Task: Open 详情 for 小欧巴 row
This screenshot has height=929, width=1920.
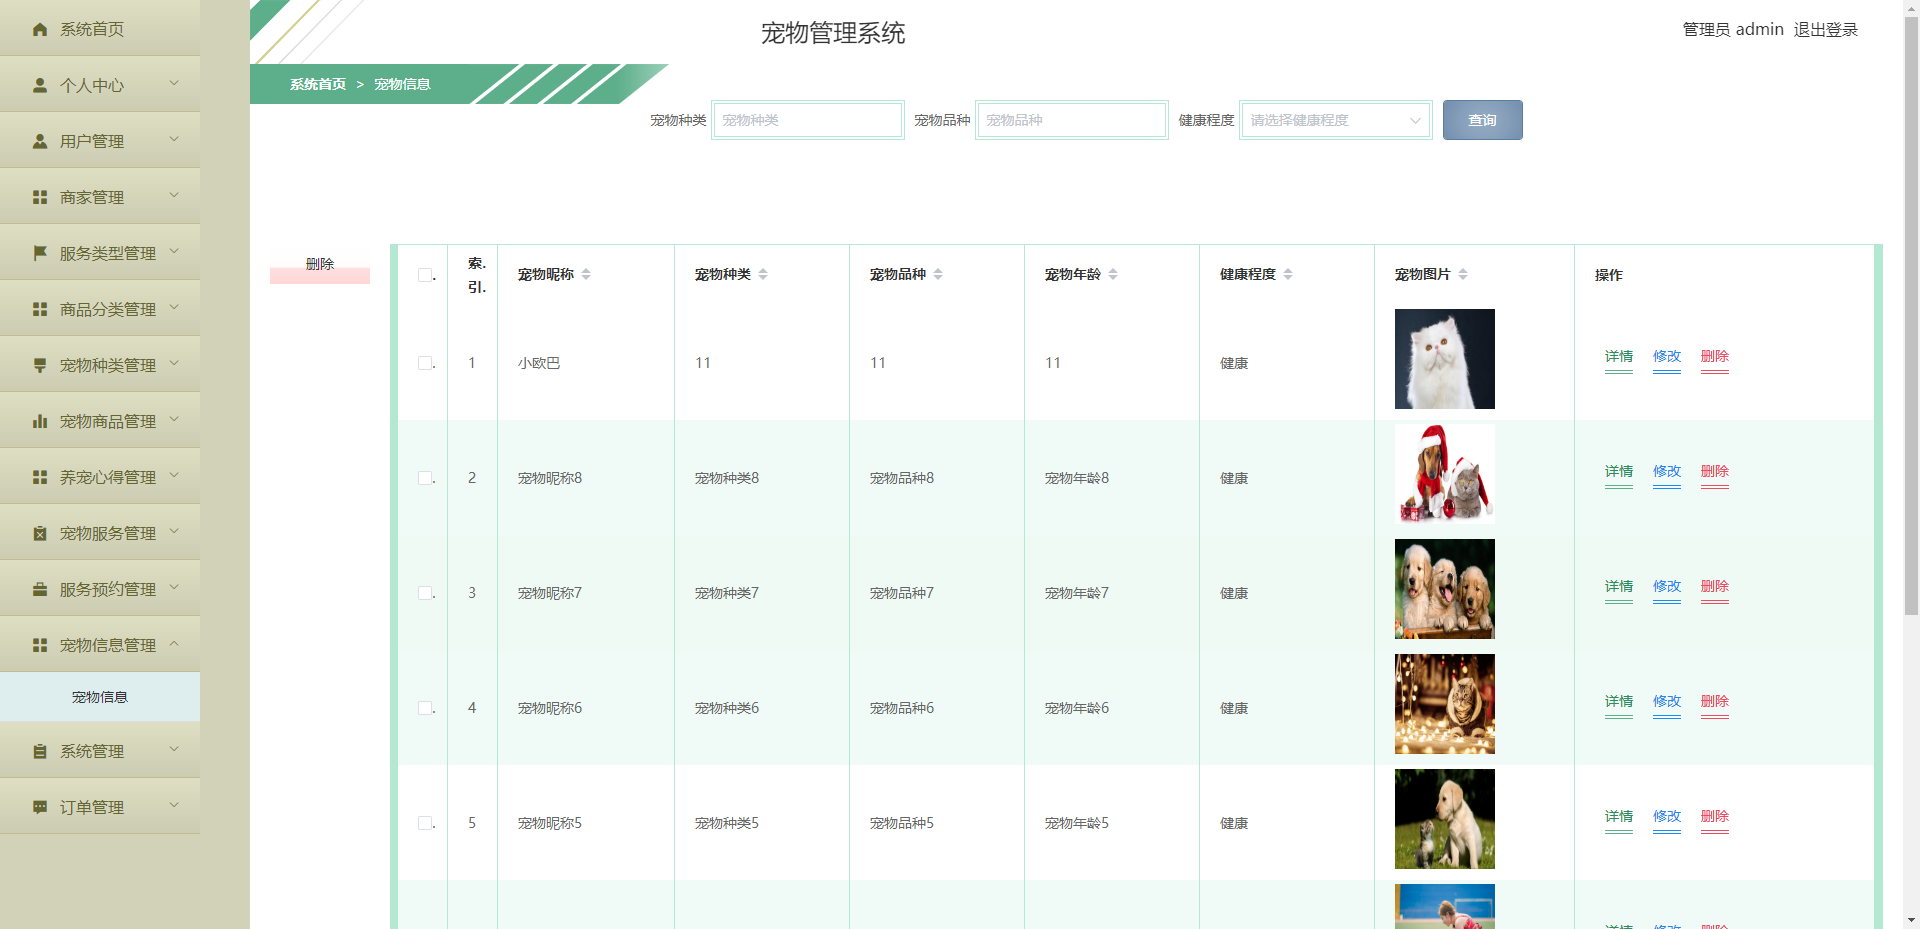Action: (x=1619, y=358)
